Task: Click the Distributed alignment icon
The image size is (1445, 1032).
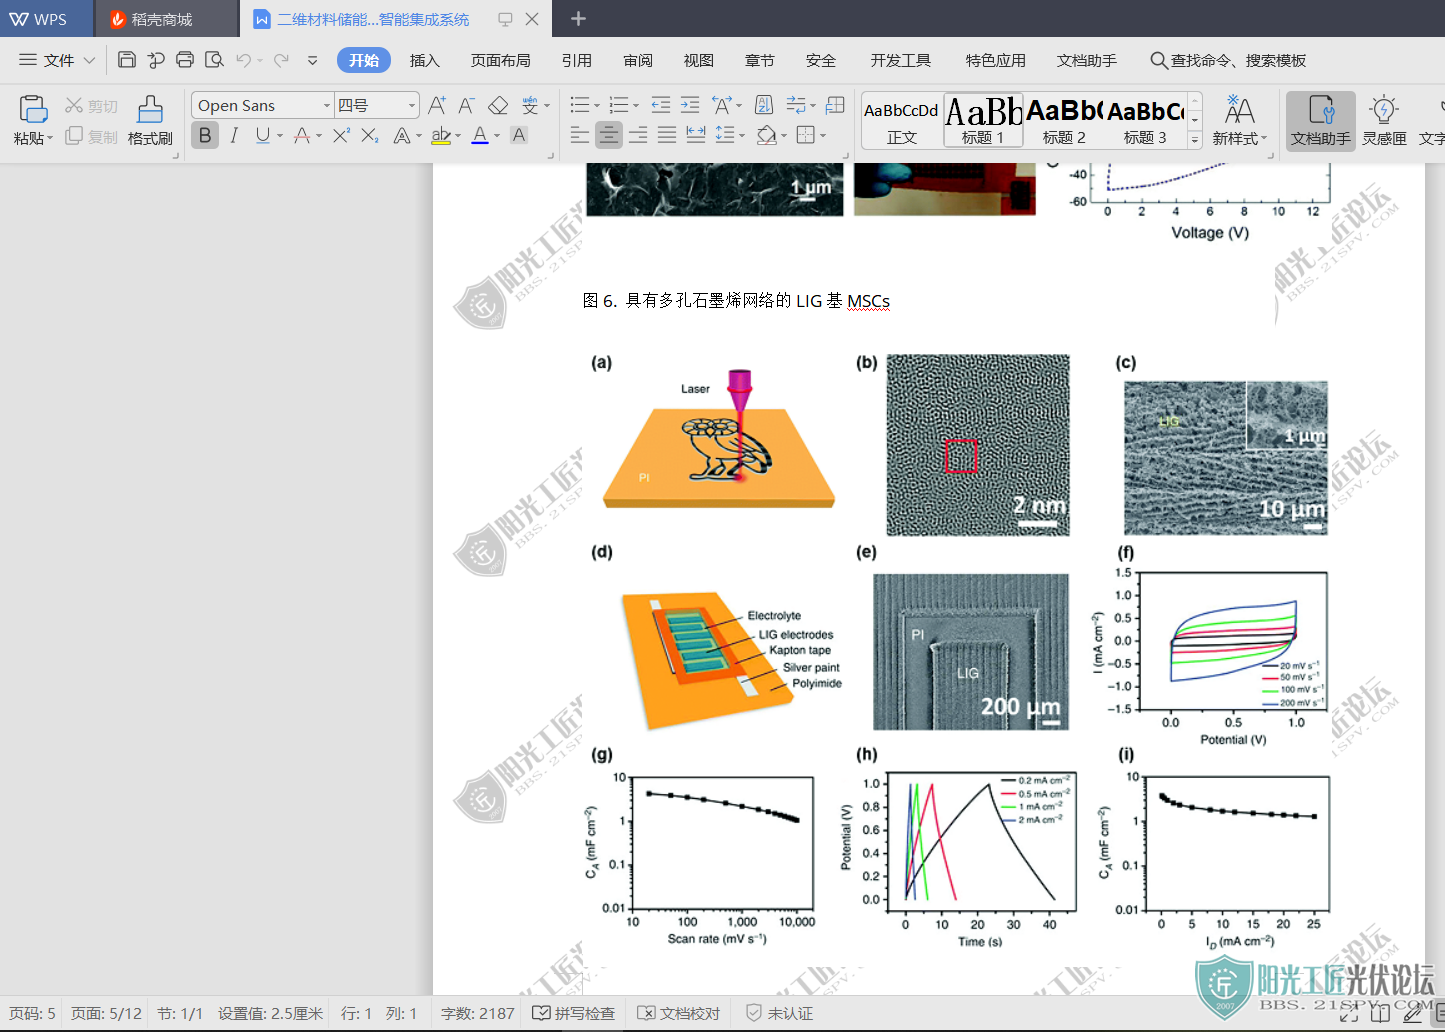Action: [x=696, y=135]
